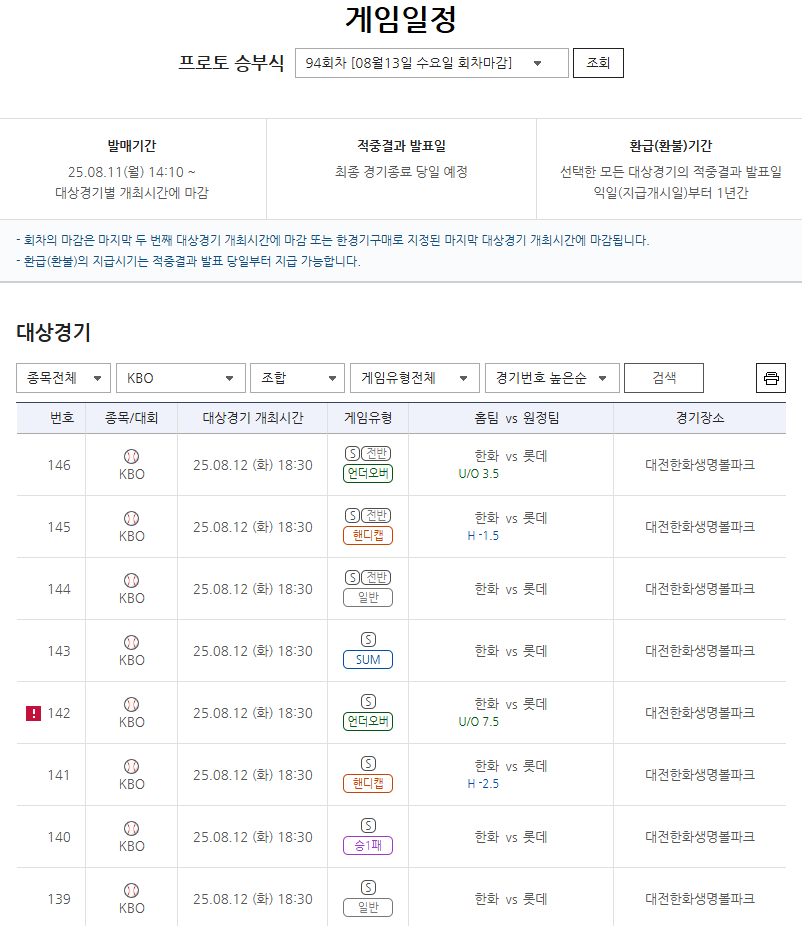Image resolution: width=802 pixels, height=926 pixels.
Task: Open the 조합 combination dropdown
Action: [x=296, y=378]
